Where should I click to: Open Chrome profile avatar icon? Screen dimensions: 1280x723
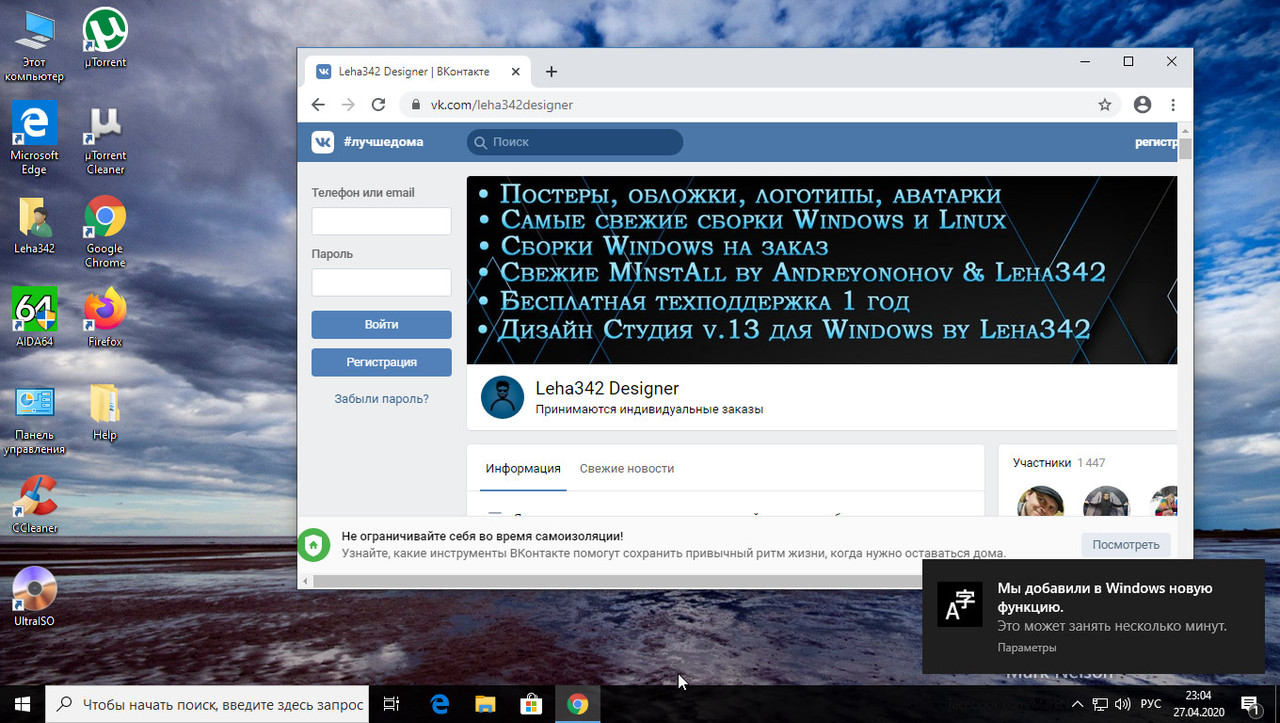click(x=1141, y=104)
